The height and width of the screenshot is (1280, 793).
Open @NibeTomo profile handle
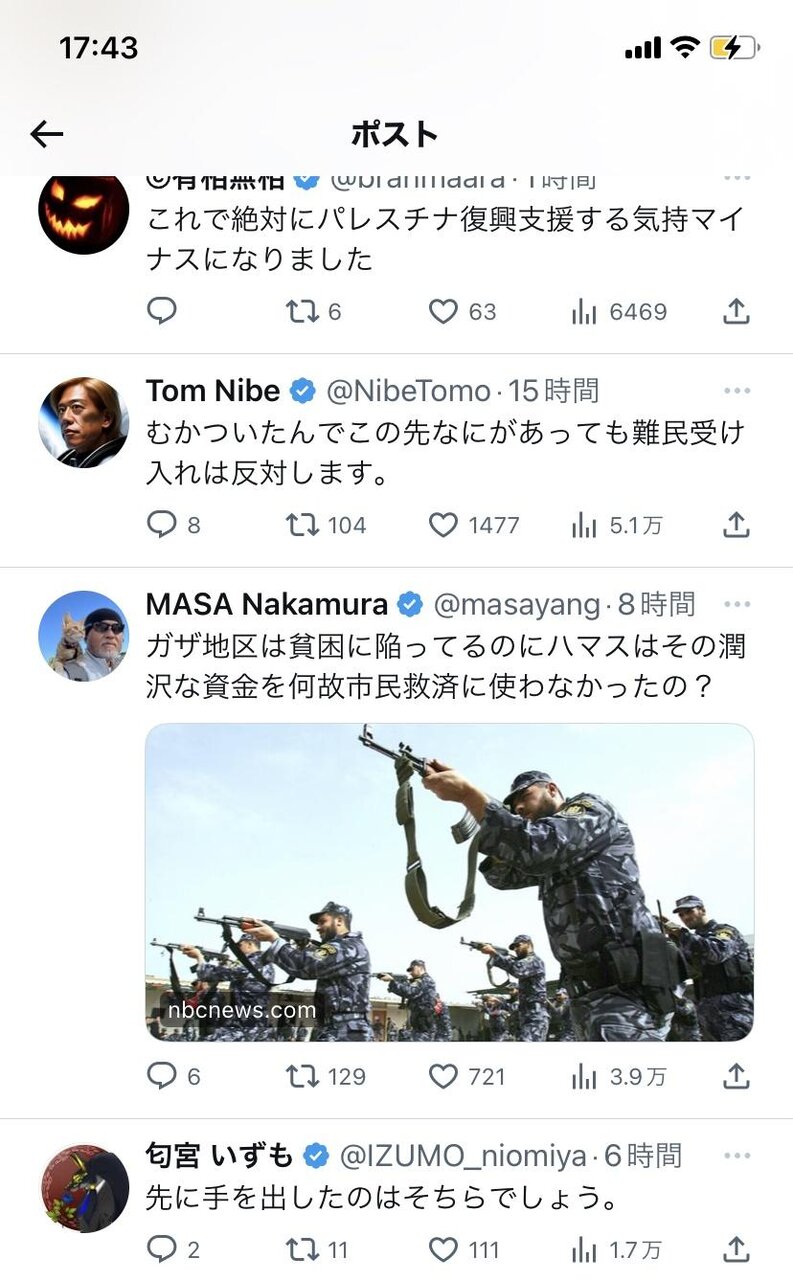pos(408,391)
